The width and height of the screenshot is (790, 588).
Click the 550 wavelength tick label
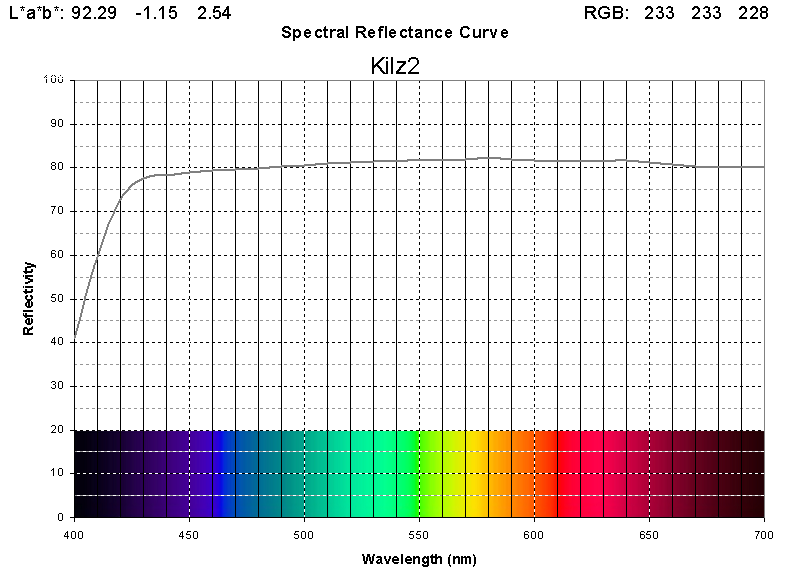(419, 535)
